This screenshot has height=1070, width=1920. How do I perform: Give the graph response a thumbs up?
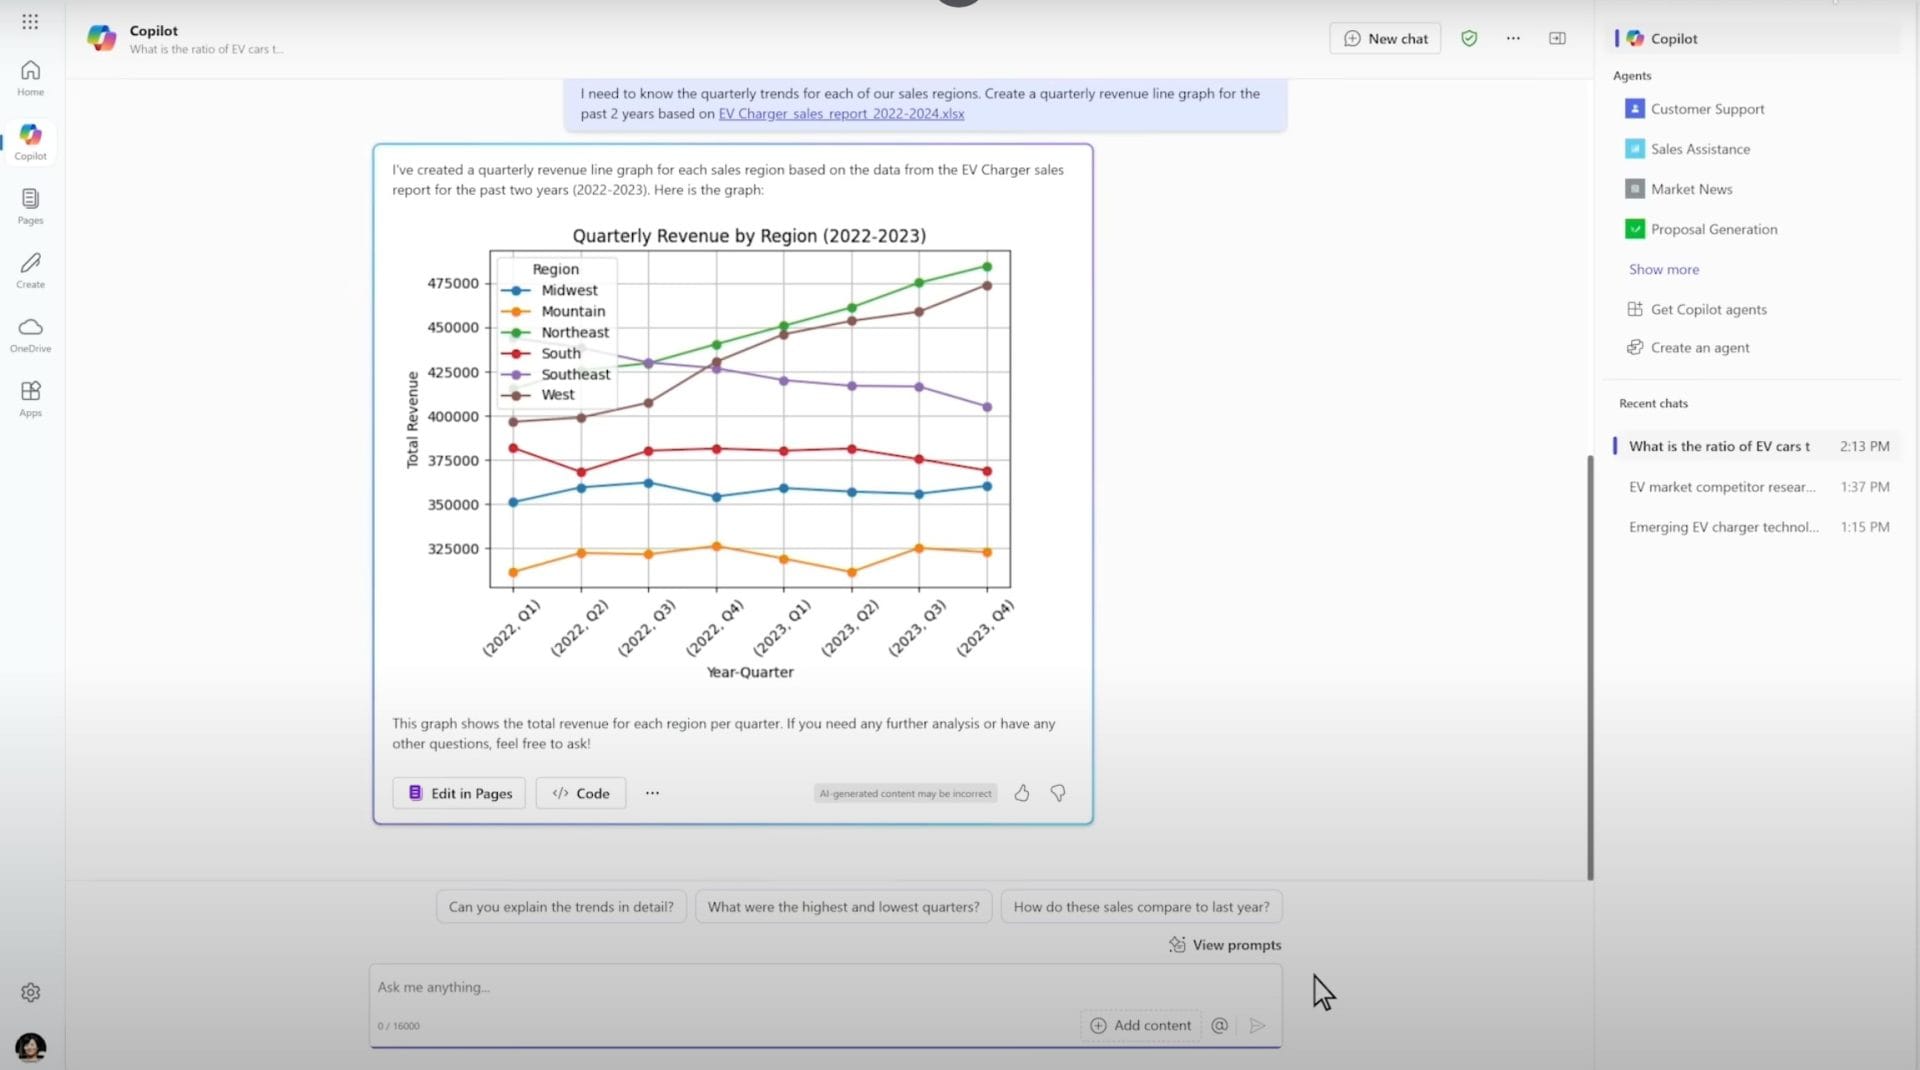pyautogui.click(x=1022, y=793)
